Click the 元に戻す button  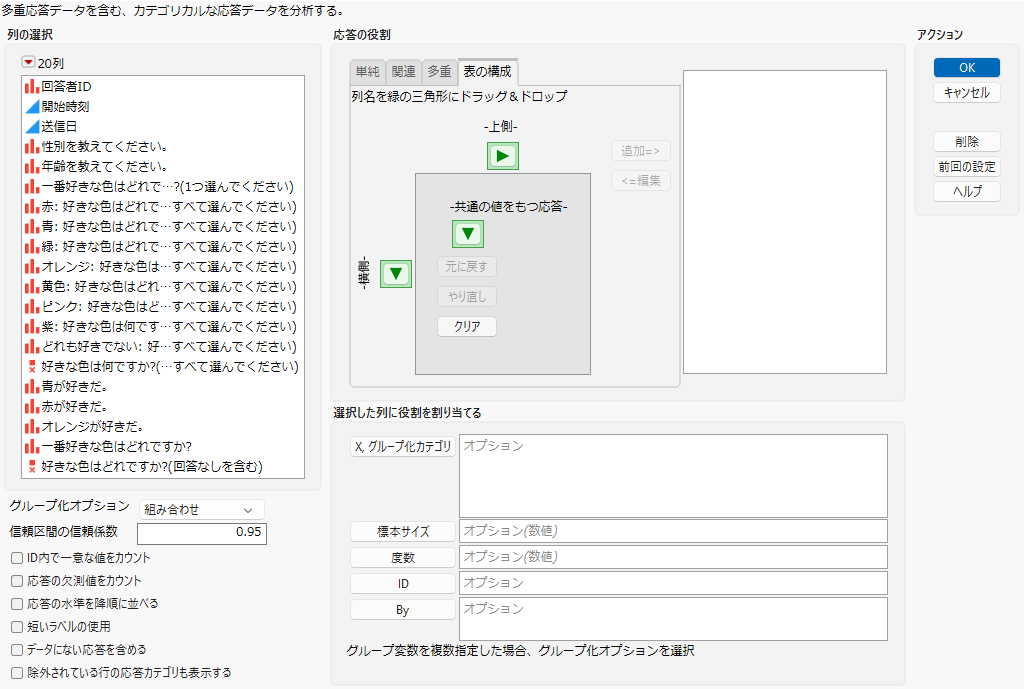tap(467, 266)
